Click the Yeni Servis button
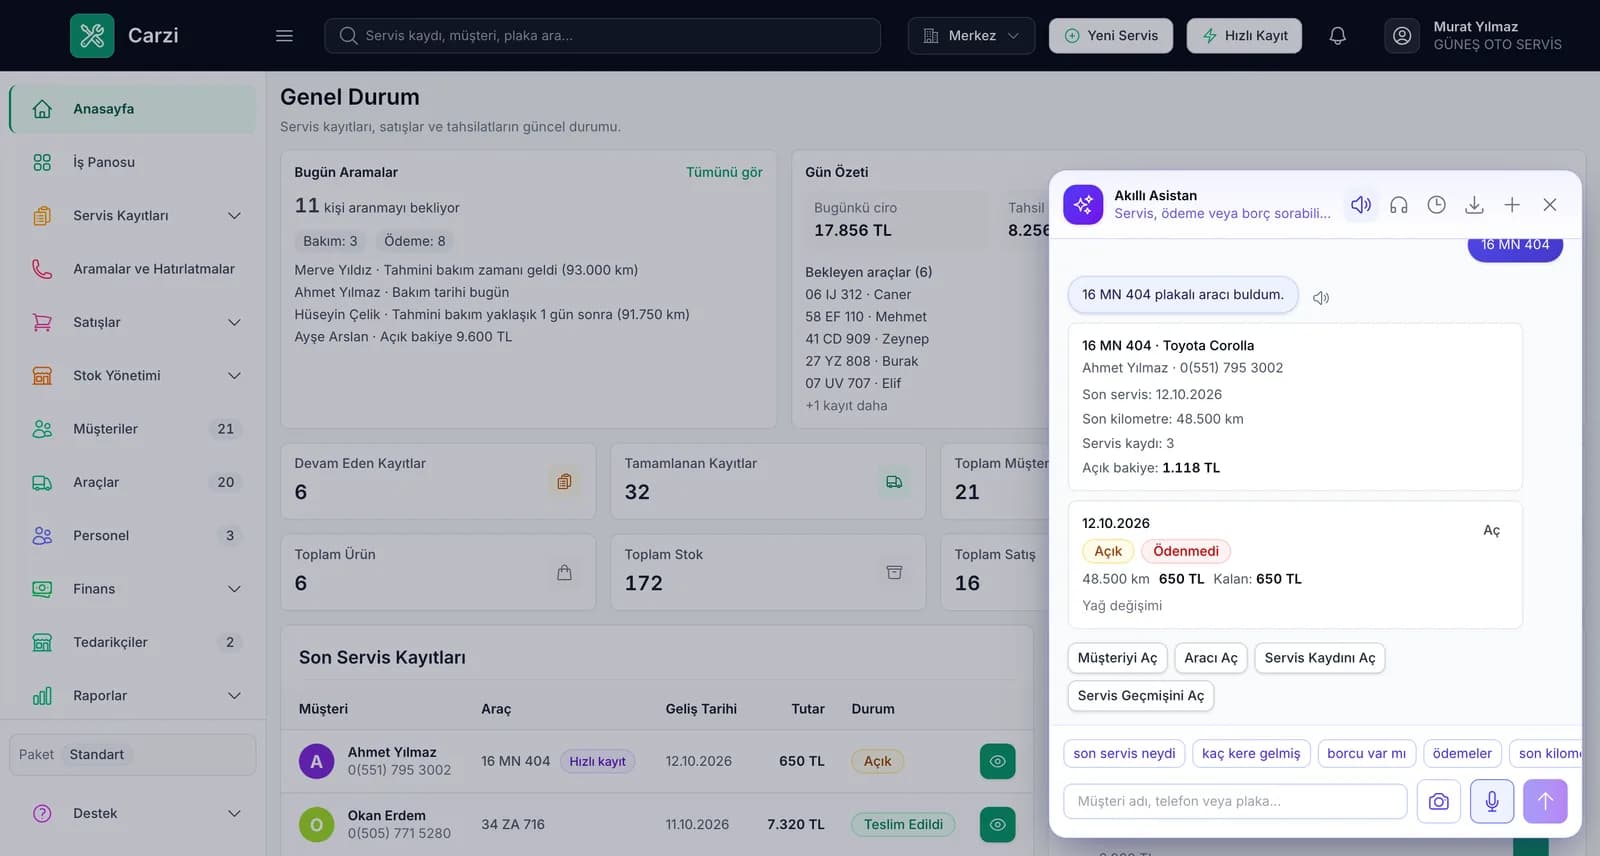Image resolution: width=1600 pixels, height=856 pixels. pos(1111,36)
